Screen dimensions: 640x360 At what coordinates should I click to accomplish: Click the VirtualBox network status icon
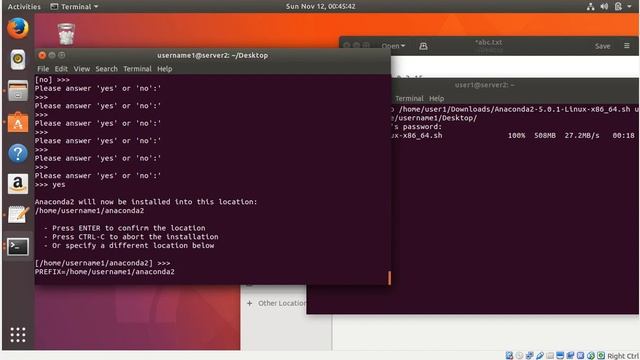[529, 356]
